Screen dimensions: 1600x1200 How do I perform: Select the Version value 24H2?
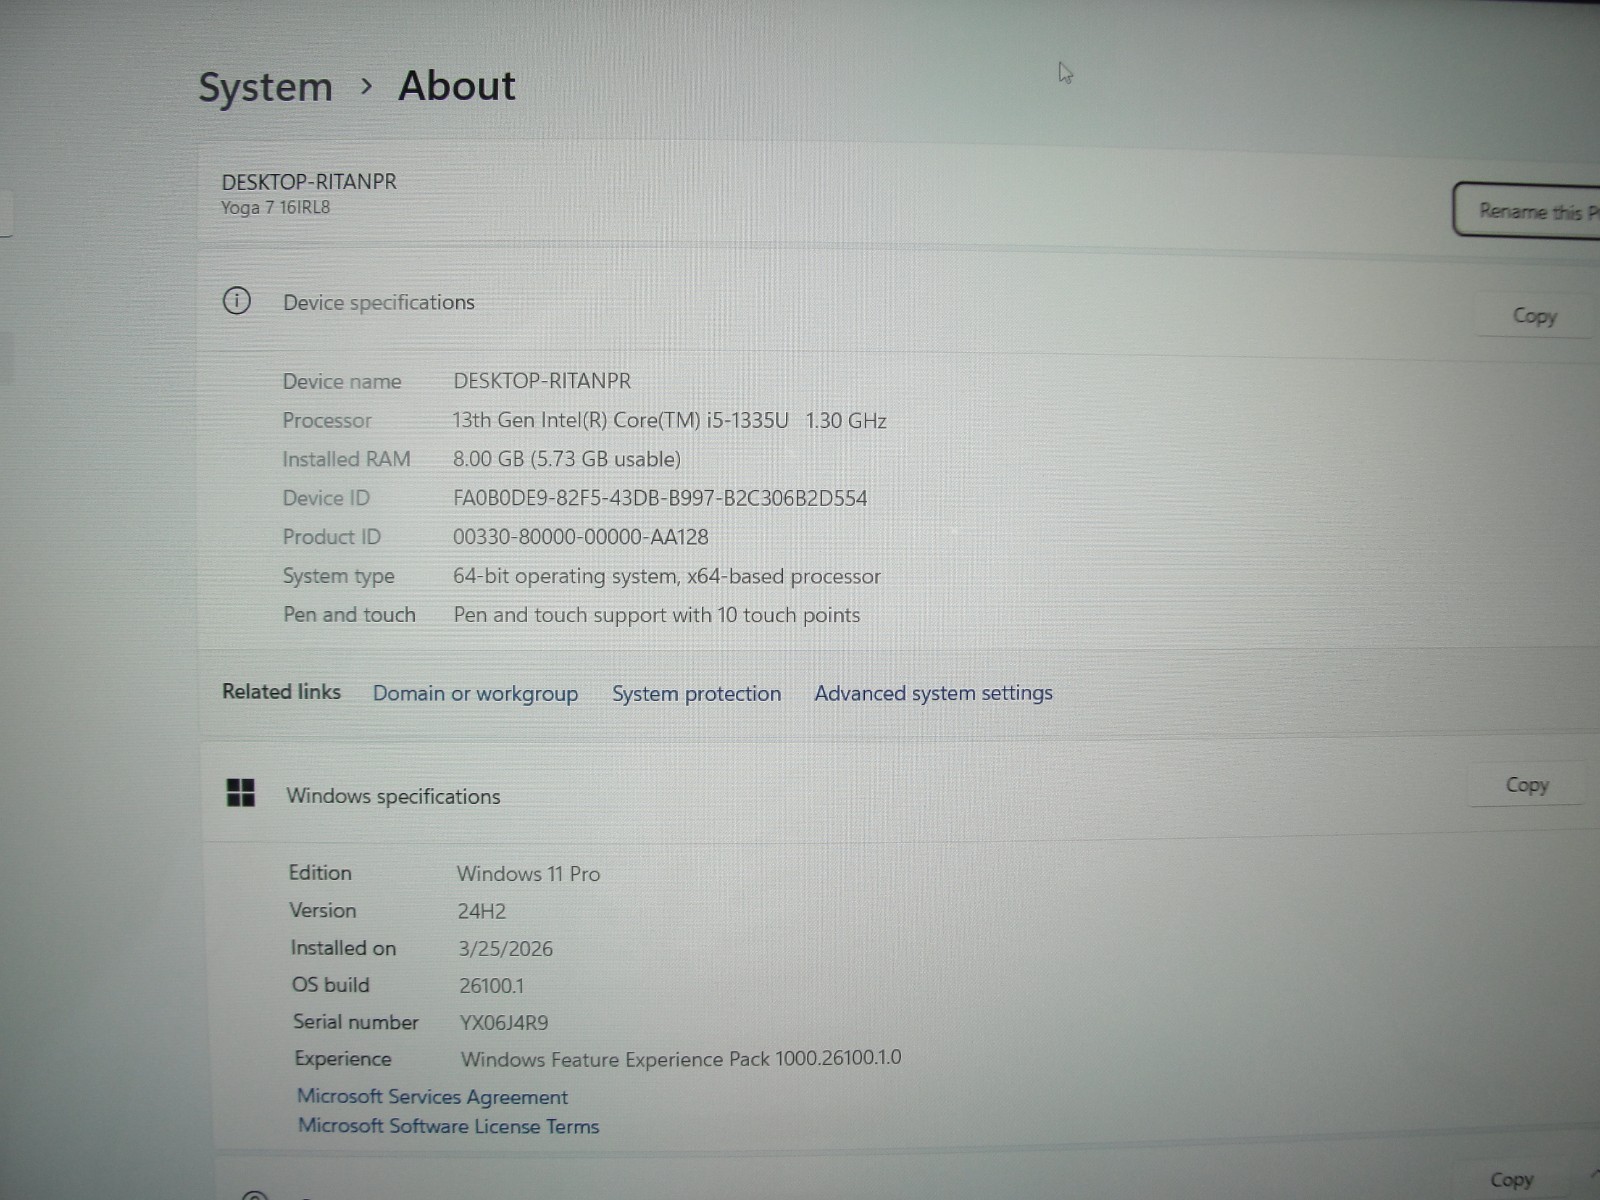pyautogui.click(x=482, y=911)
